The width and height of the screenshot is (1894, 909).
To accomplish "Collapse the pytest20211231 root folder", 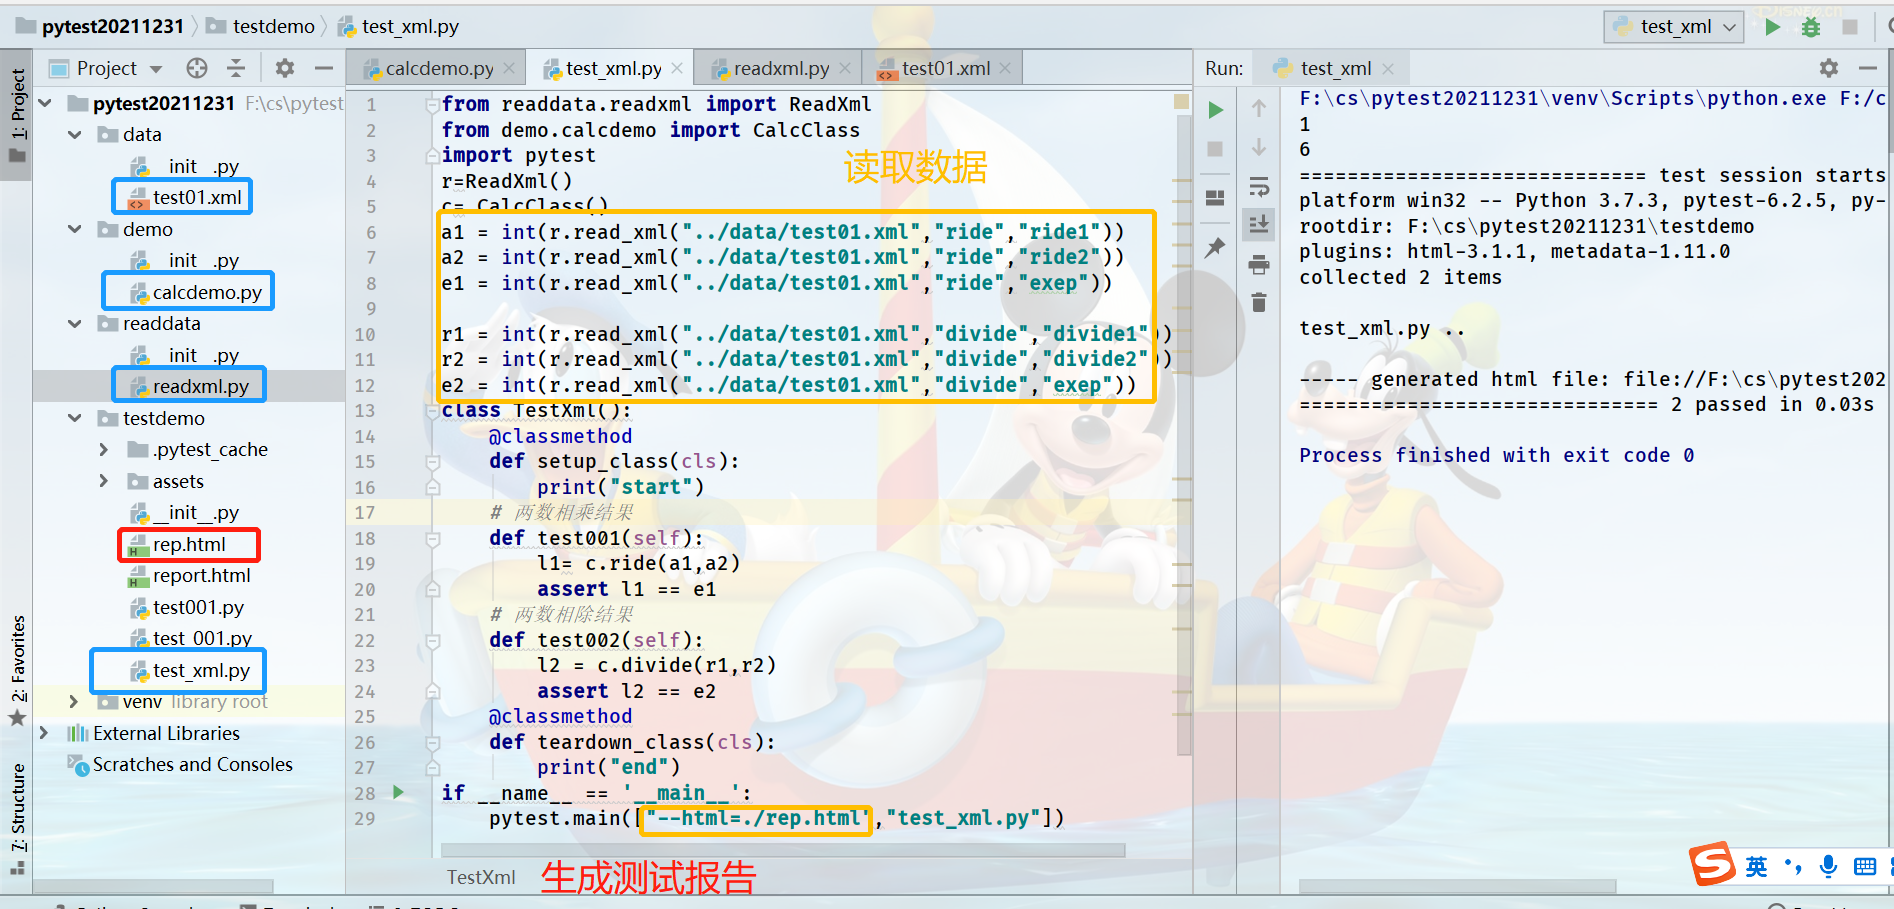I will [45, 103].
